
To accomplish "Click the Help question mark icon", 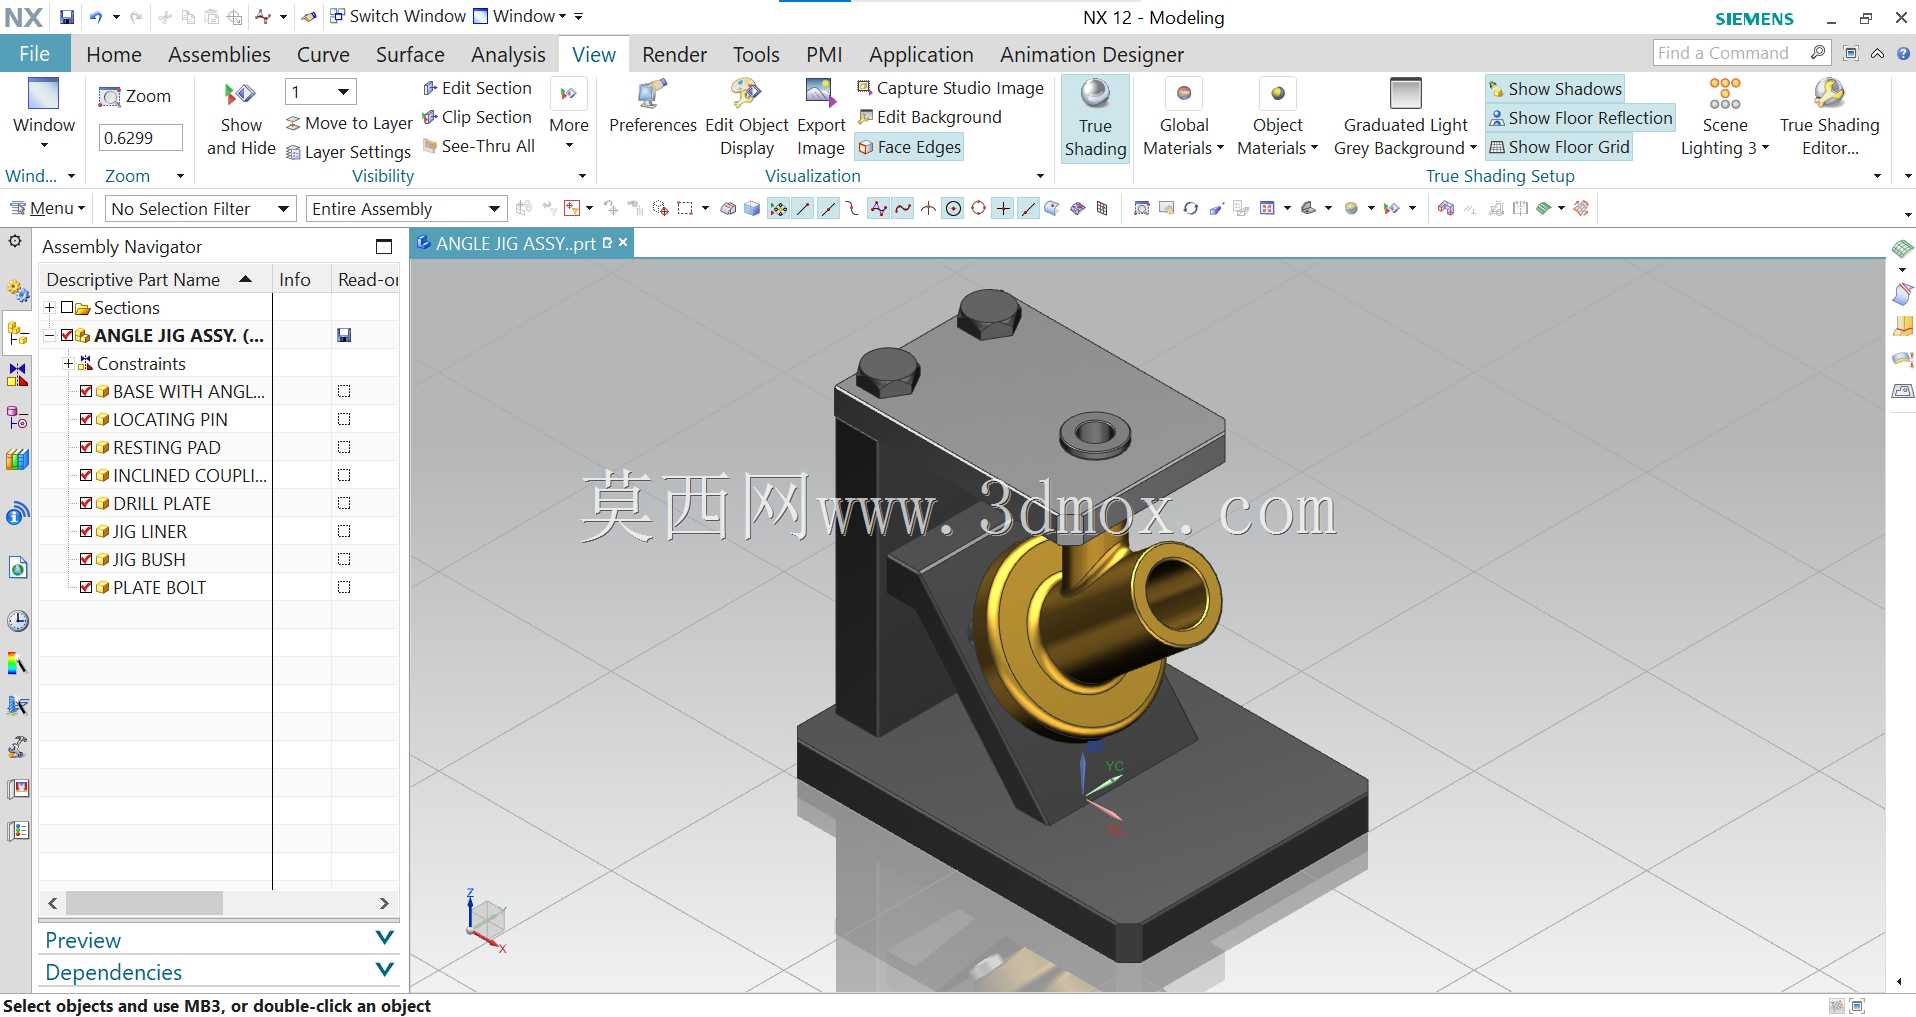I will point(1903,54).
